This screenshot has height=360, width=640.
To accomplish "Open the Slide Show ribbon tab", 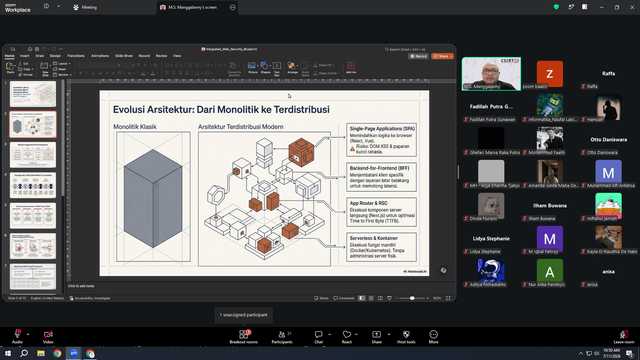I will coord(124,56).
